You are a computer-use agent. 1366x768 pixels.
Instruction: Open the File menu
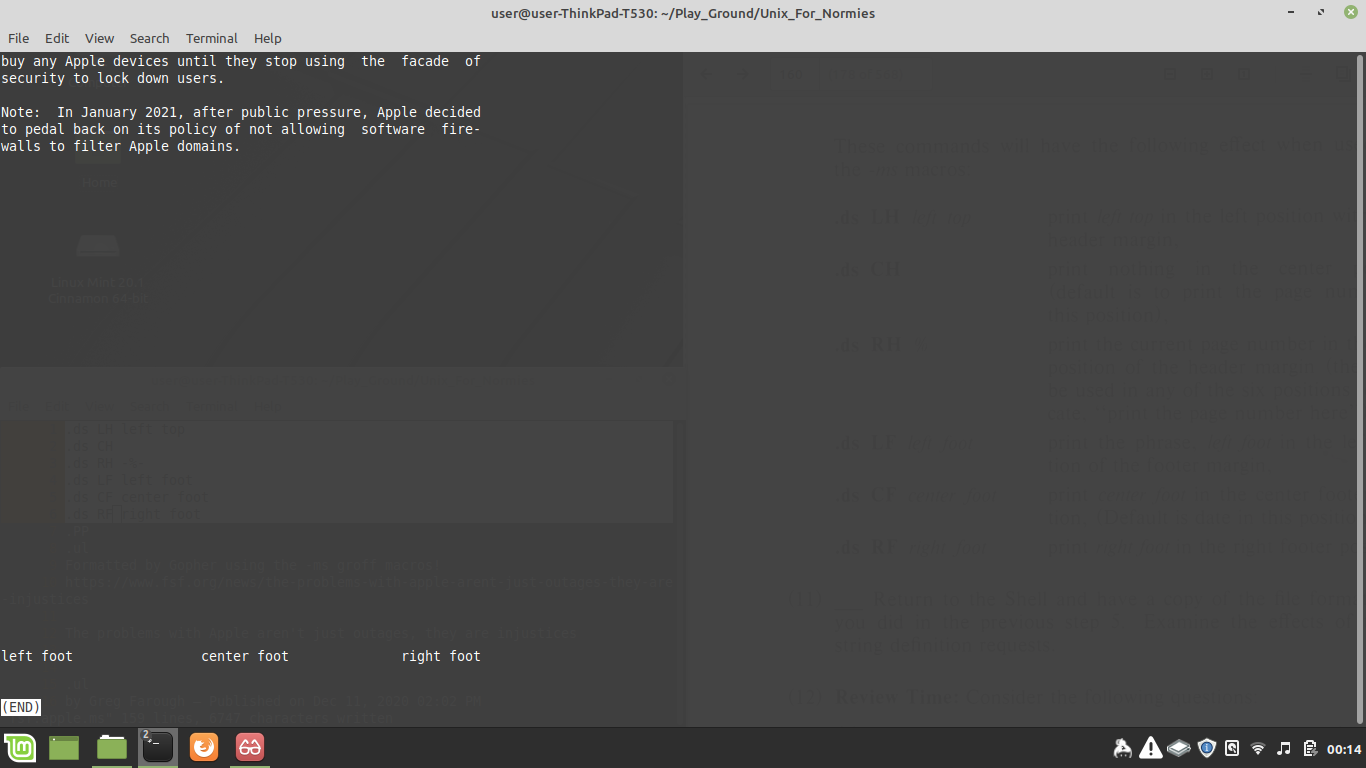click(18, 38)
